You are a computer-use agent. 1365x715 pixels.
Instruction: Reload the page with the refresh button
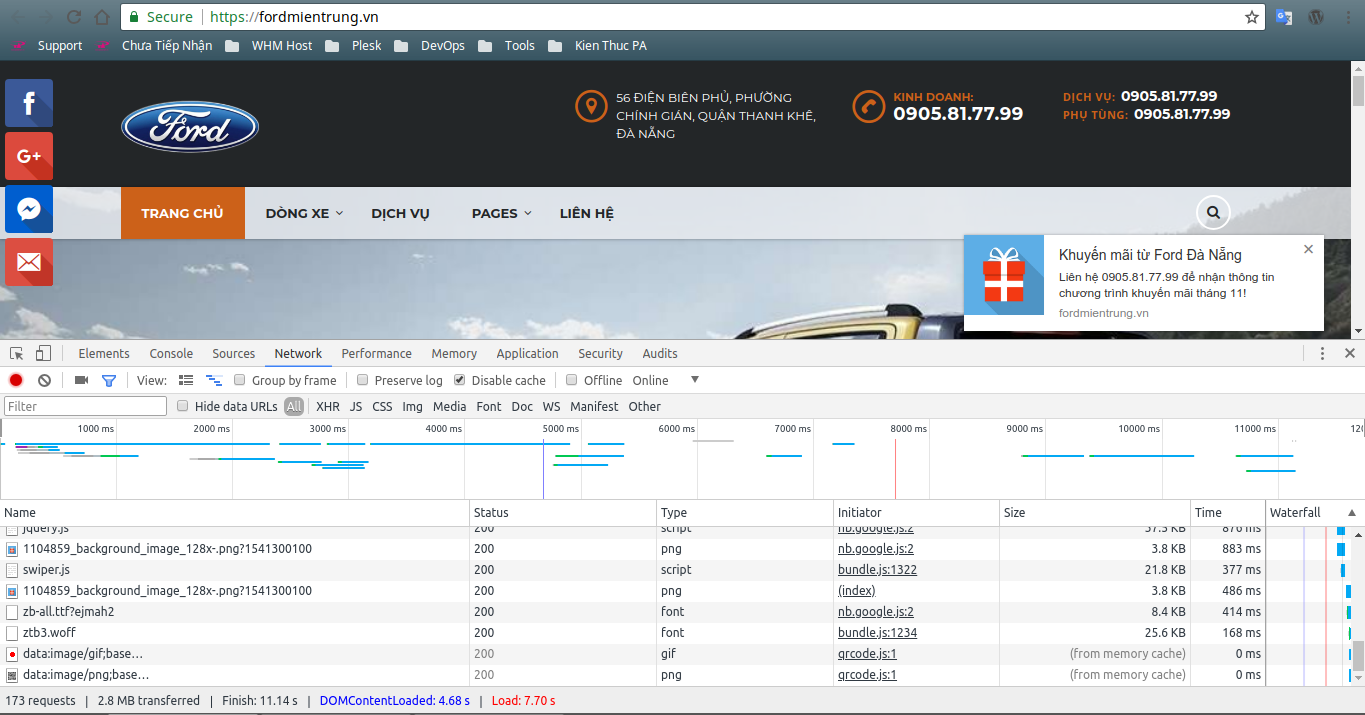[x=74, y=17]
